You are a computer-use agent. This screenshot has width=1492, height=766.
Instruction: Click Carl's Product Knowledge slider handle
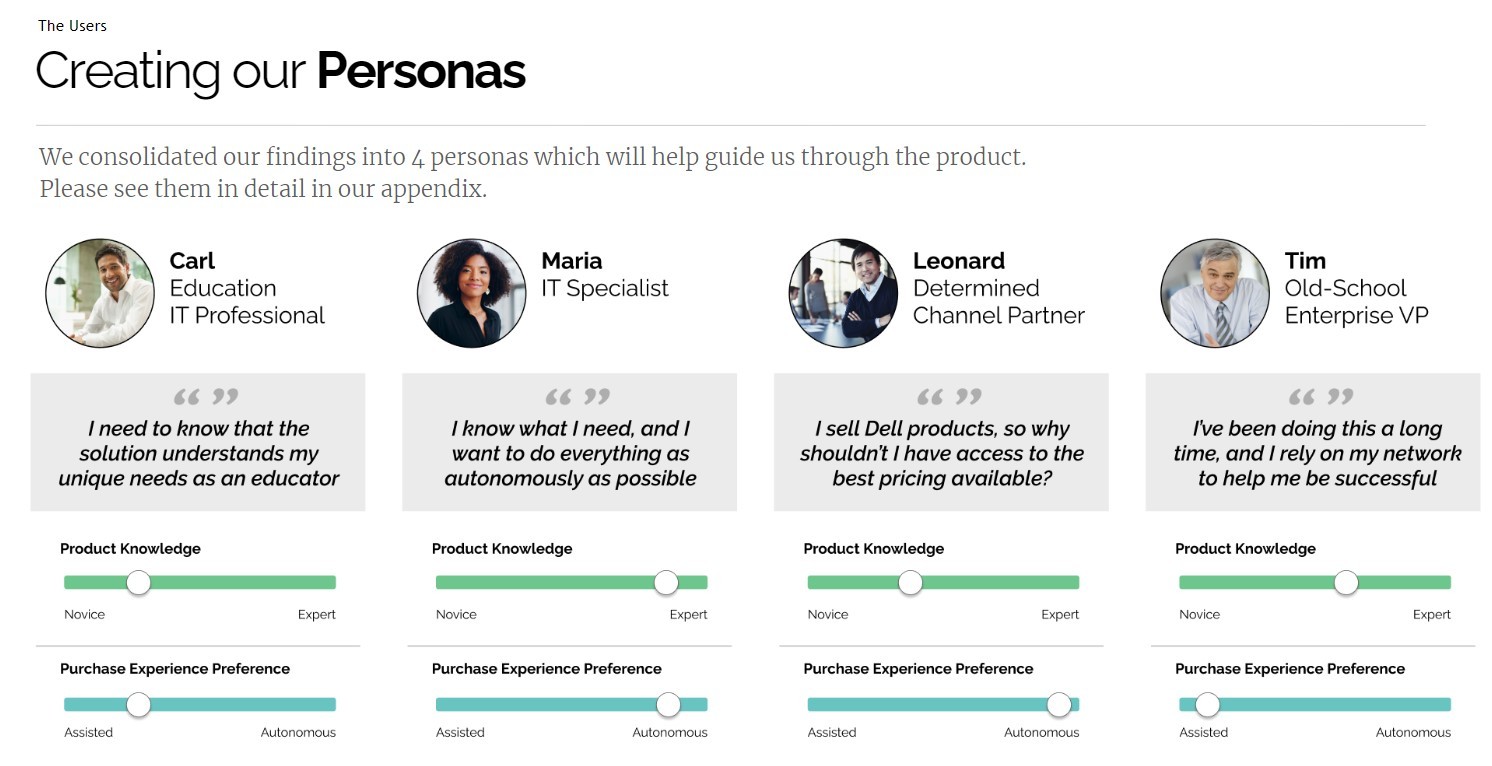click(x=139, y=582)
